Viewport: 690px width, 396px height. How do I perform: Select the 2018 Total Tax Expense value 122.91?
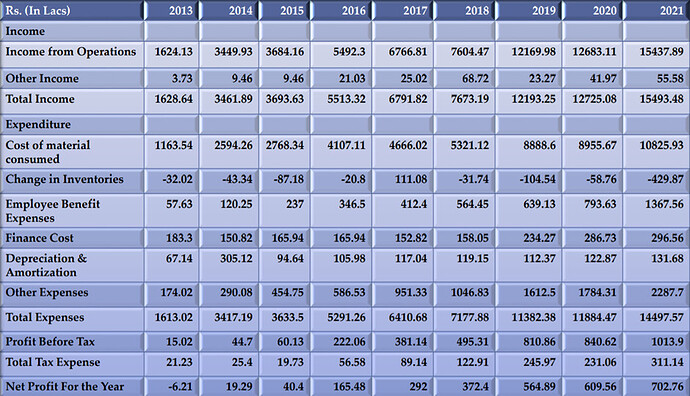point(472,362)
